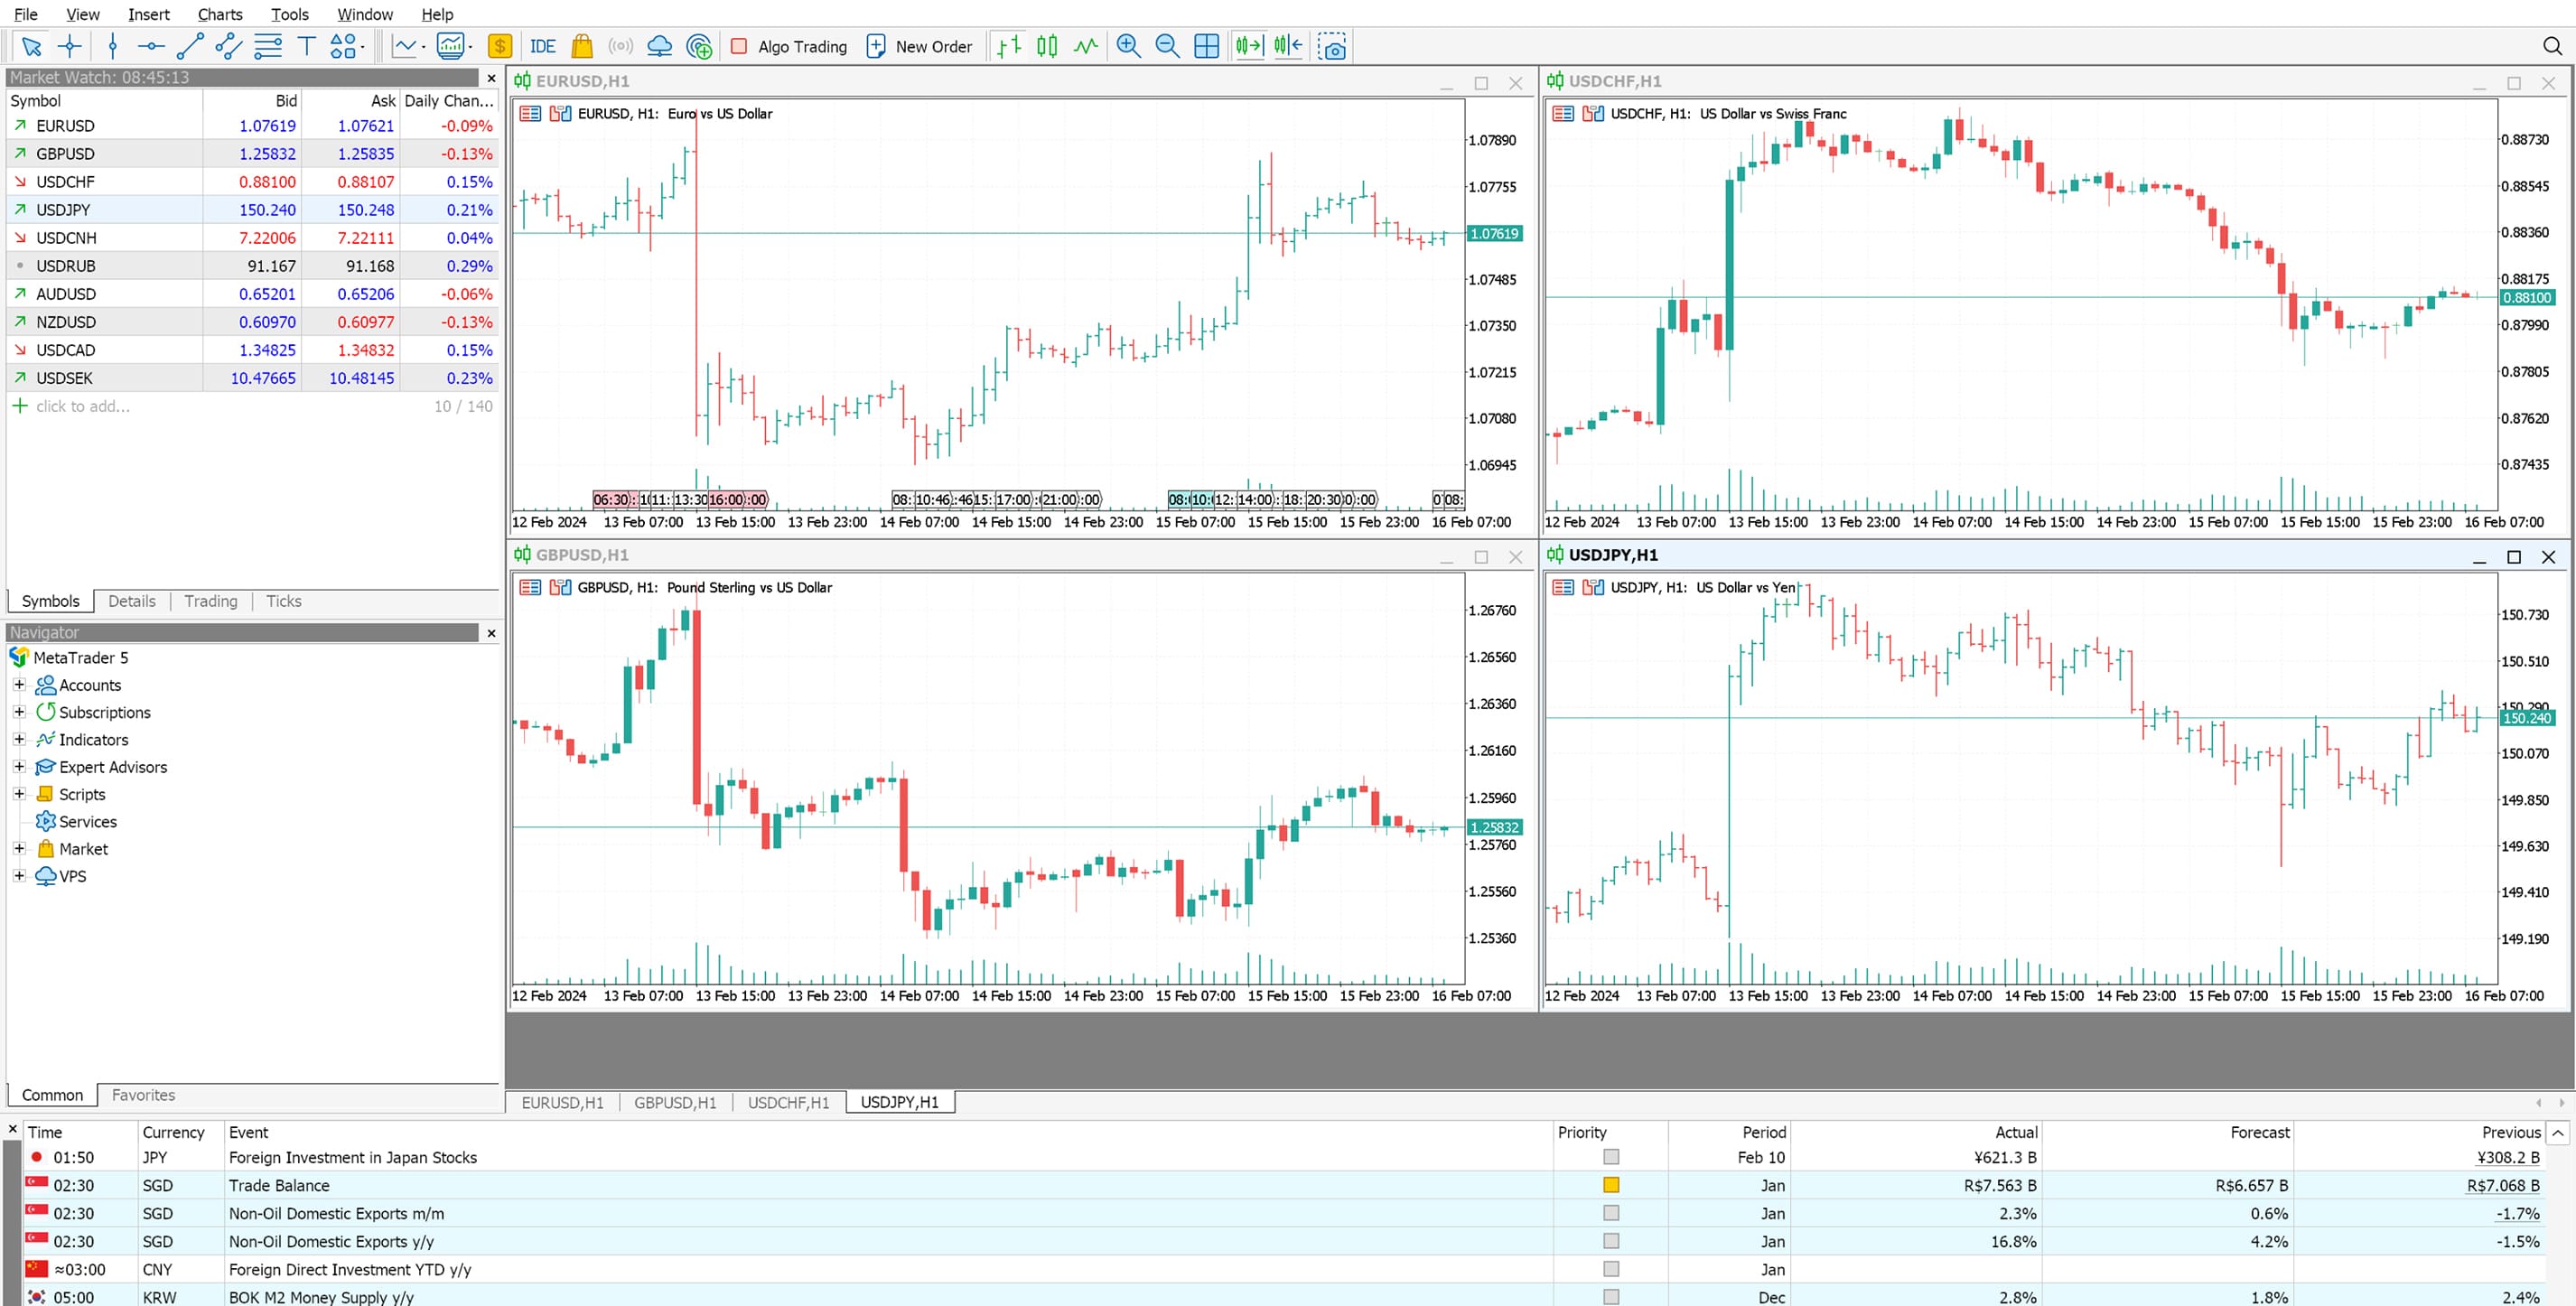Image resolution: width=2576 pixels, height=1306 pixels.
Task: Switch to the GBPUSD,H1 chart tab
Action: tap(675, 1102)
